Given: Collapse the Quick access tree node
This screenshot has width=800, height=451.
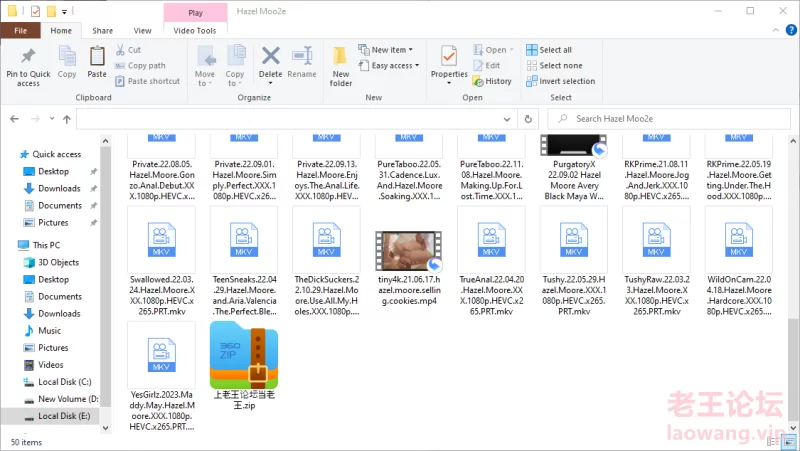Looking at the screenshot, I should [x=11, y=154].
